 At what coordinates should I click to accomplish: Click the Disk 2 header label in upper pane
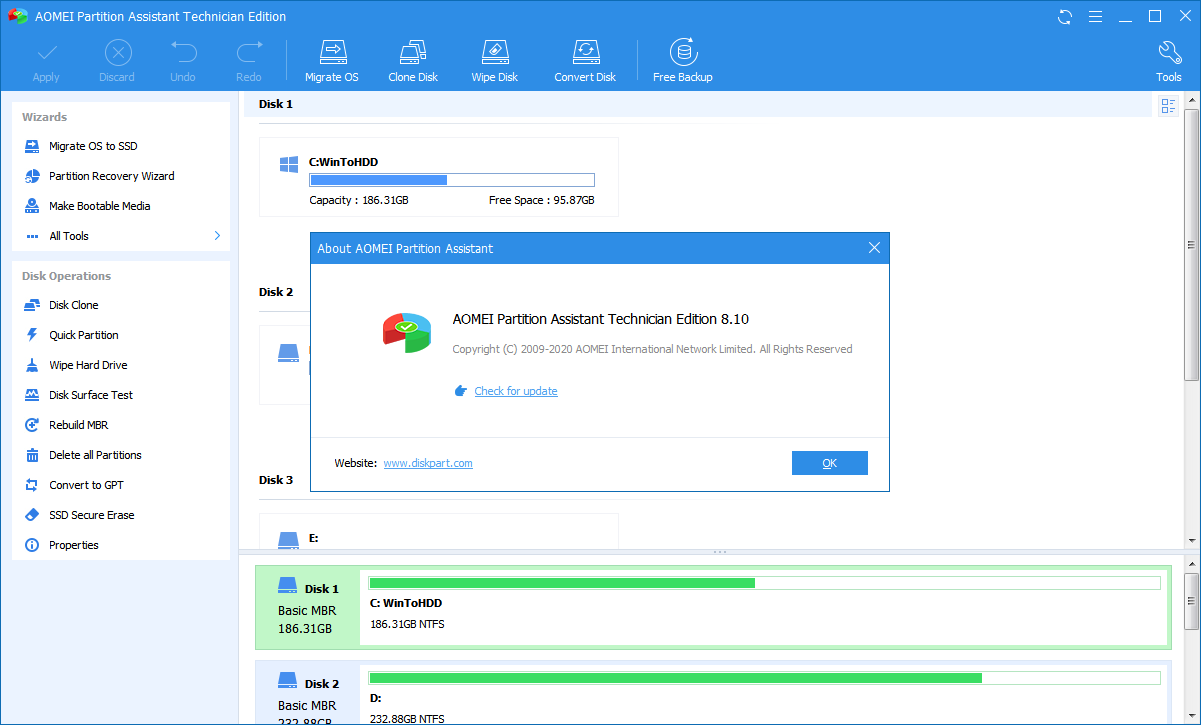click(x=276, y=292)
